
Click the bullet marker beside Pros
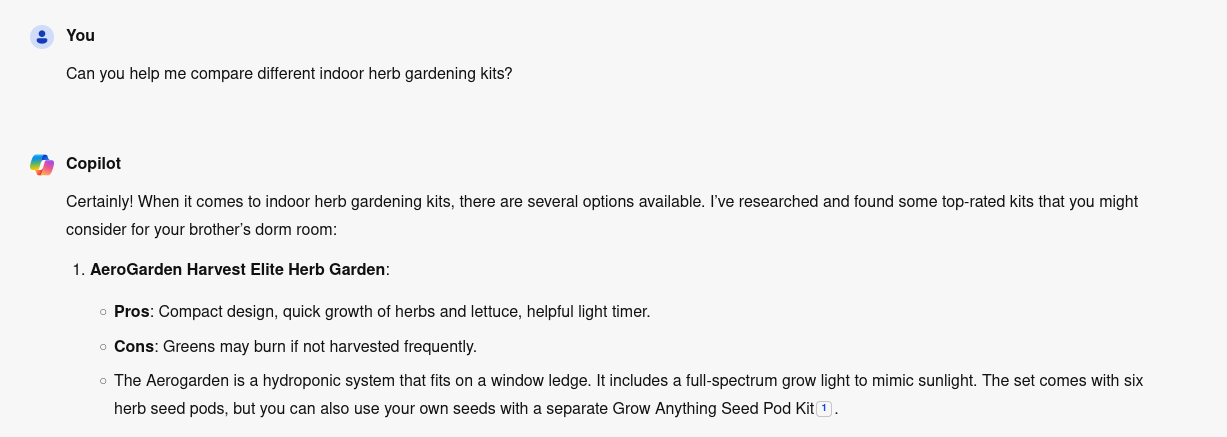click(x=103, y=312)
